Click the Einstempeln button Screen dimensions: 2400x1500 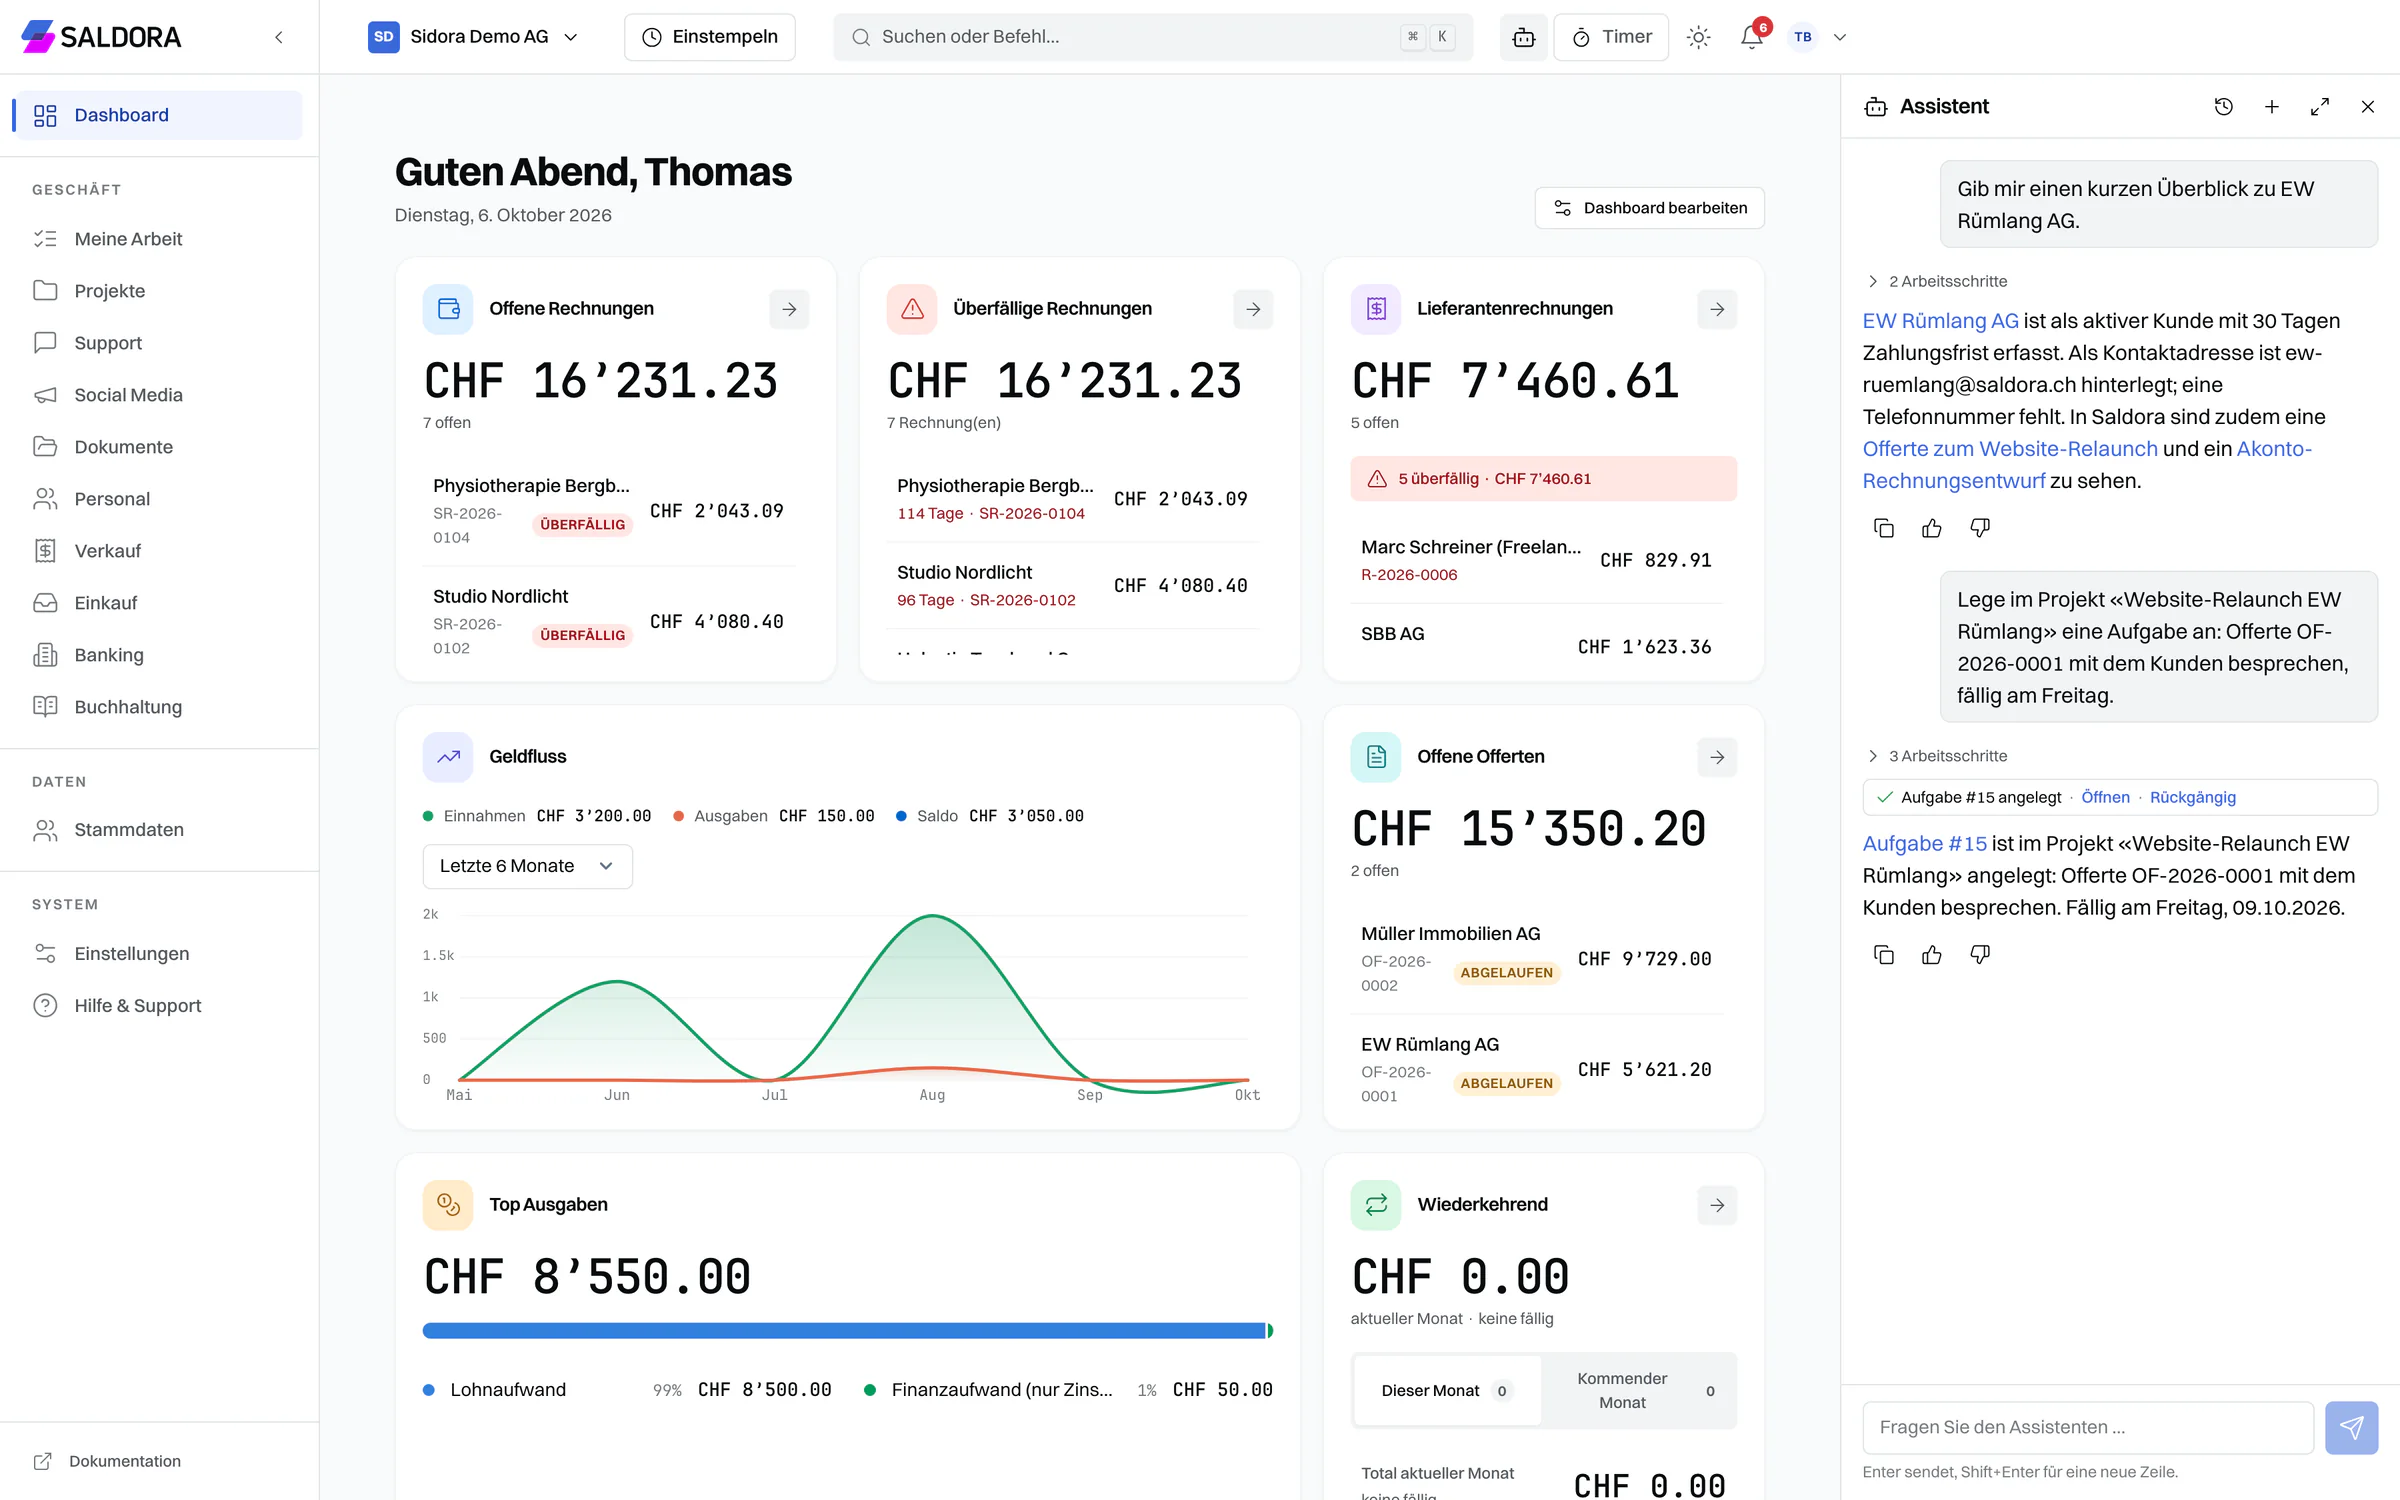click(x=710, y=37)
